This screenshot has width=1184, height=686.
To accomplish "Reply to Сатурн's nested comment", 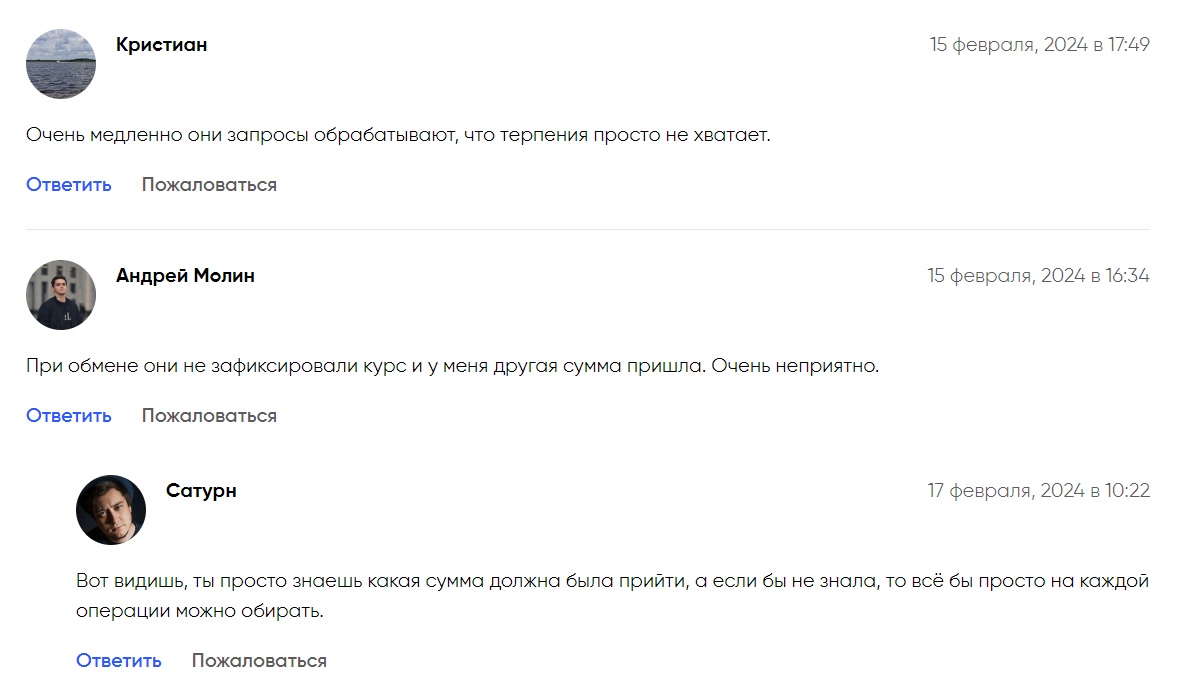I will [x=119, y=661].
